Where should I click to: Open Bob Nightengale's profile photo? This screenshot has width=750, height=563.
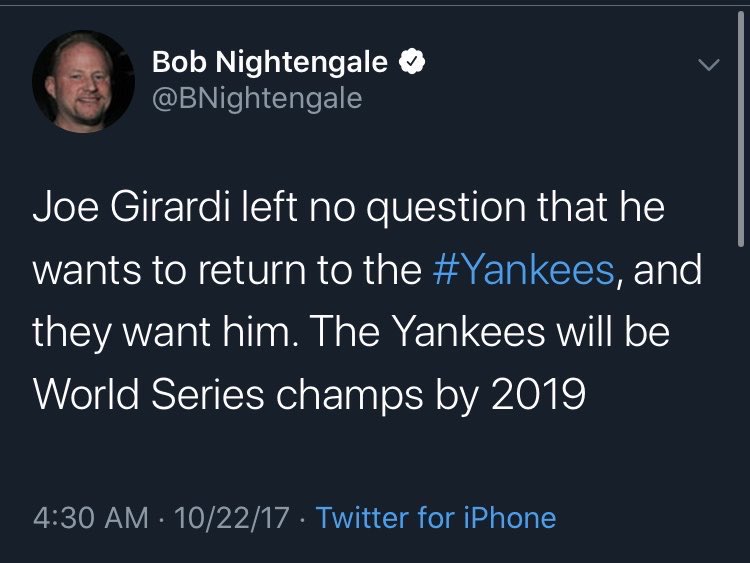(x=83, y=80)
